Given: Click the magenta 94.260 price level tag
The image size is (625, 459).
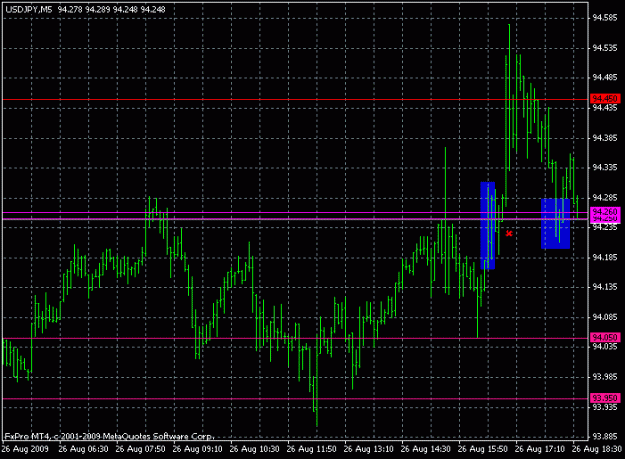Looking at the screenshot, I should tap(605, 211).
